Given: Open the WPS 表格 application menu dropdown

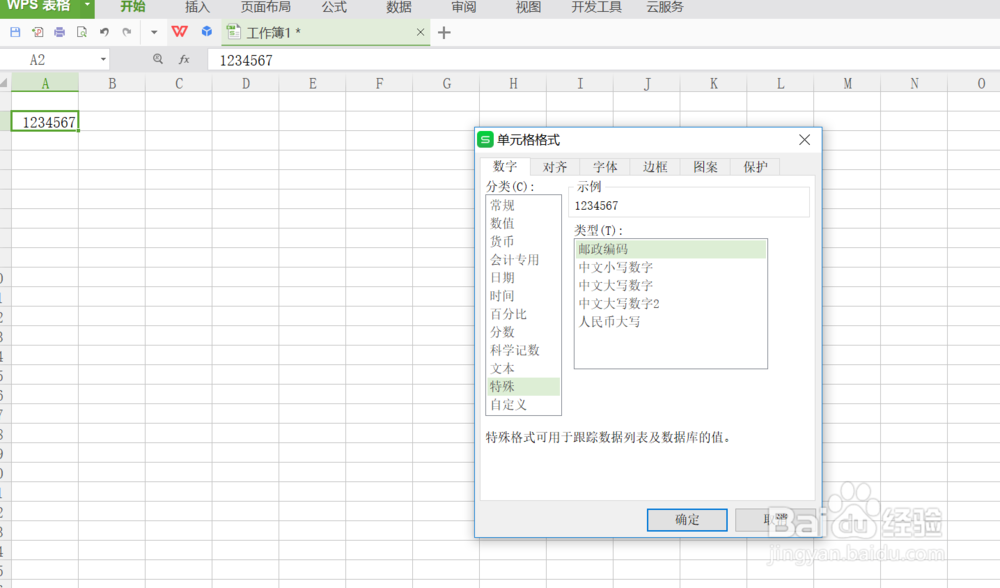Looking at the screenshot, I should (x=87, y=5).
